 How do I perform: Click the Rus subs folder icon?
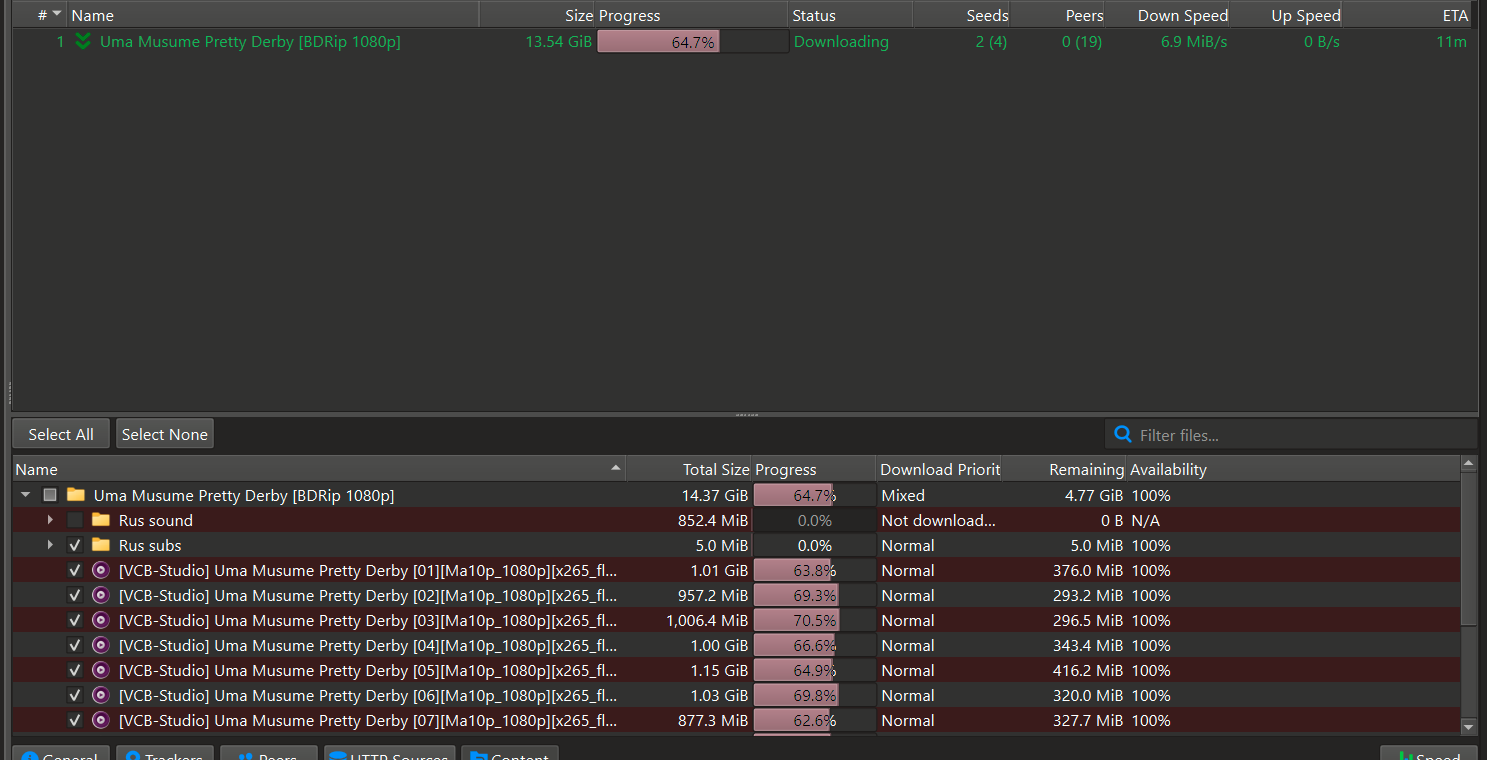100,545
